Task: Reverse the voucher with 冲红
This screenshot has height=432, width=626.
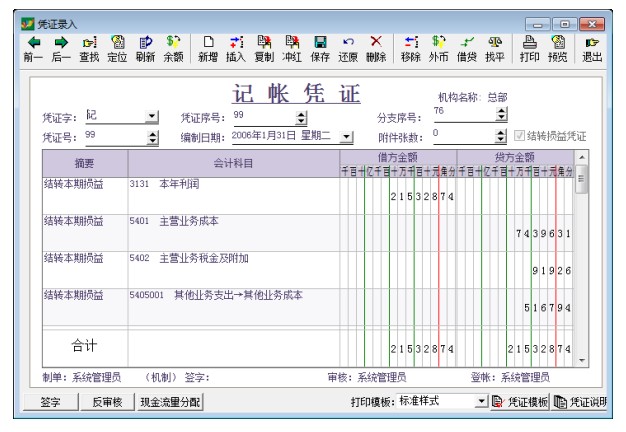Action: [x=292, y=50]
